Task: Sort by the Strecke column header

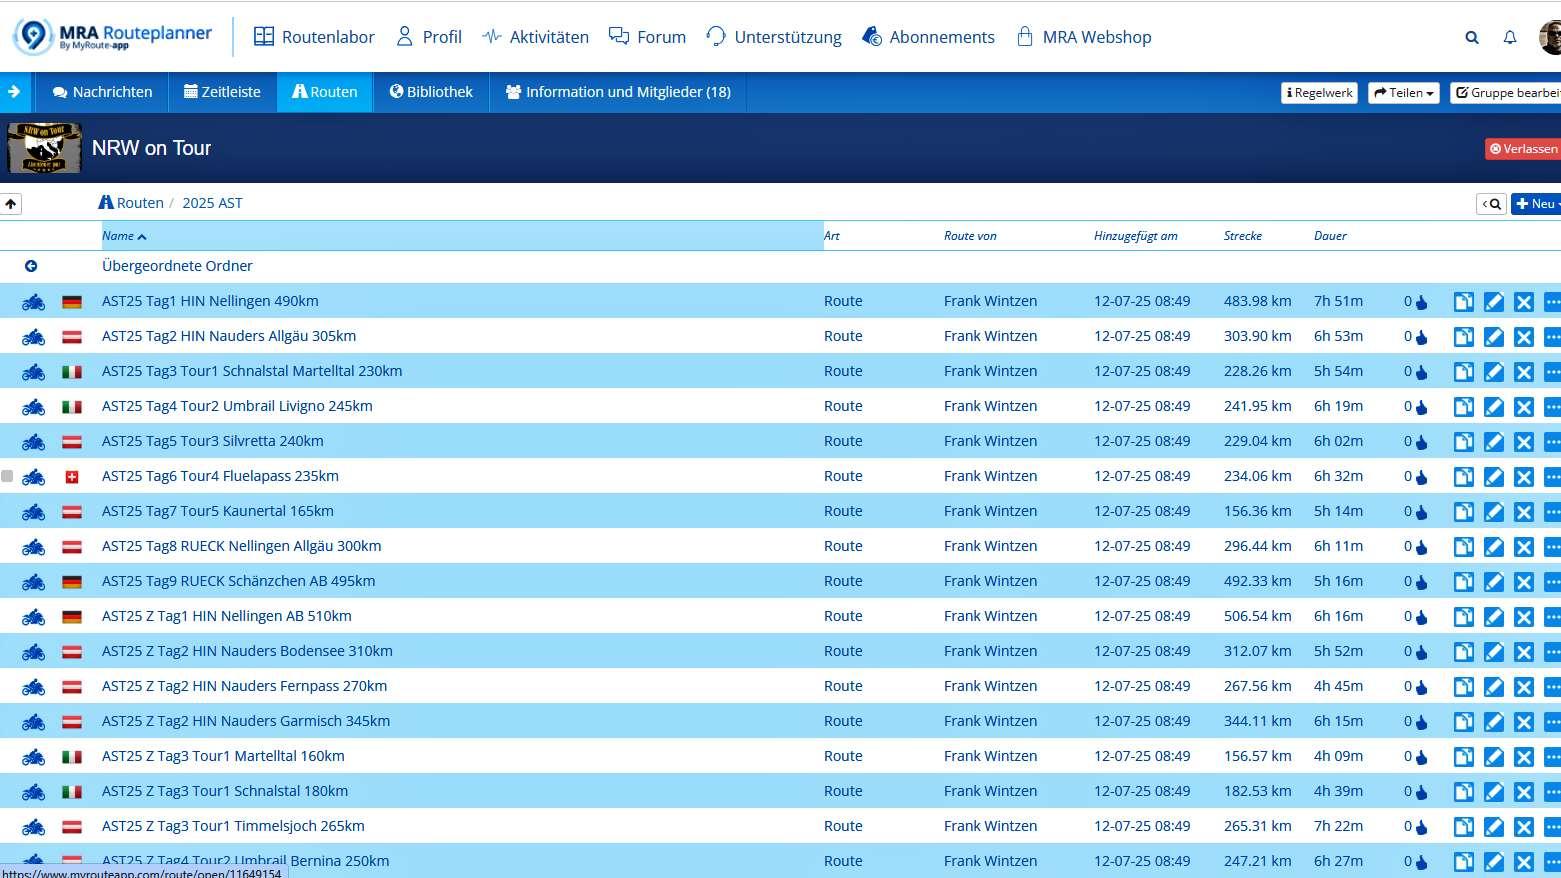Action: point(1242,235)
